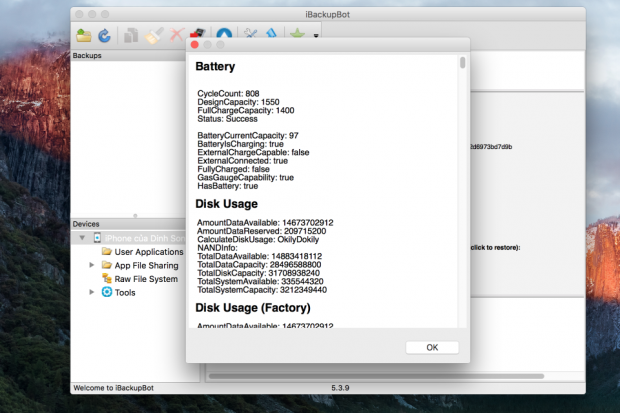Click the Raw File System icon
620x413 pixels.
click(107, 279)
